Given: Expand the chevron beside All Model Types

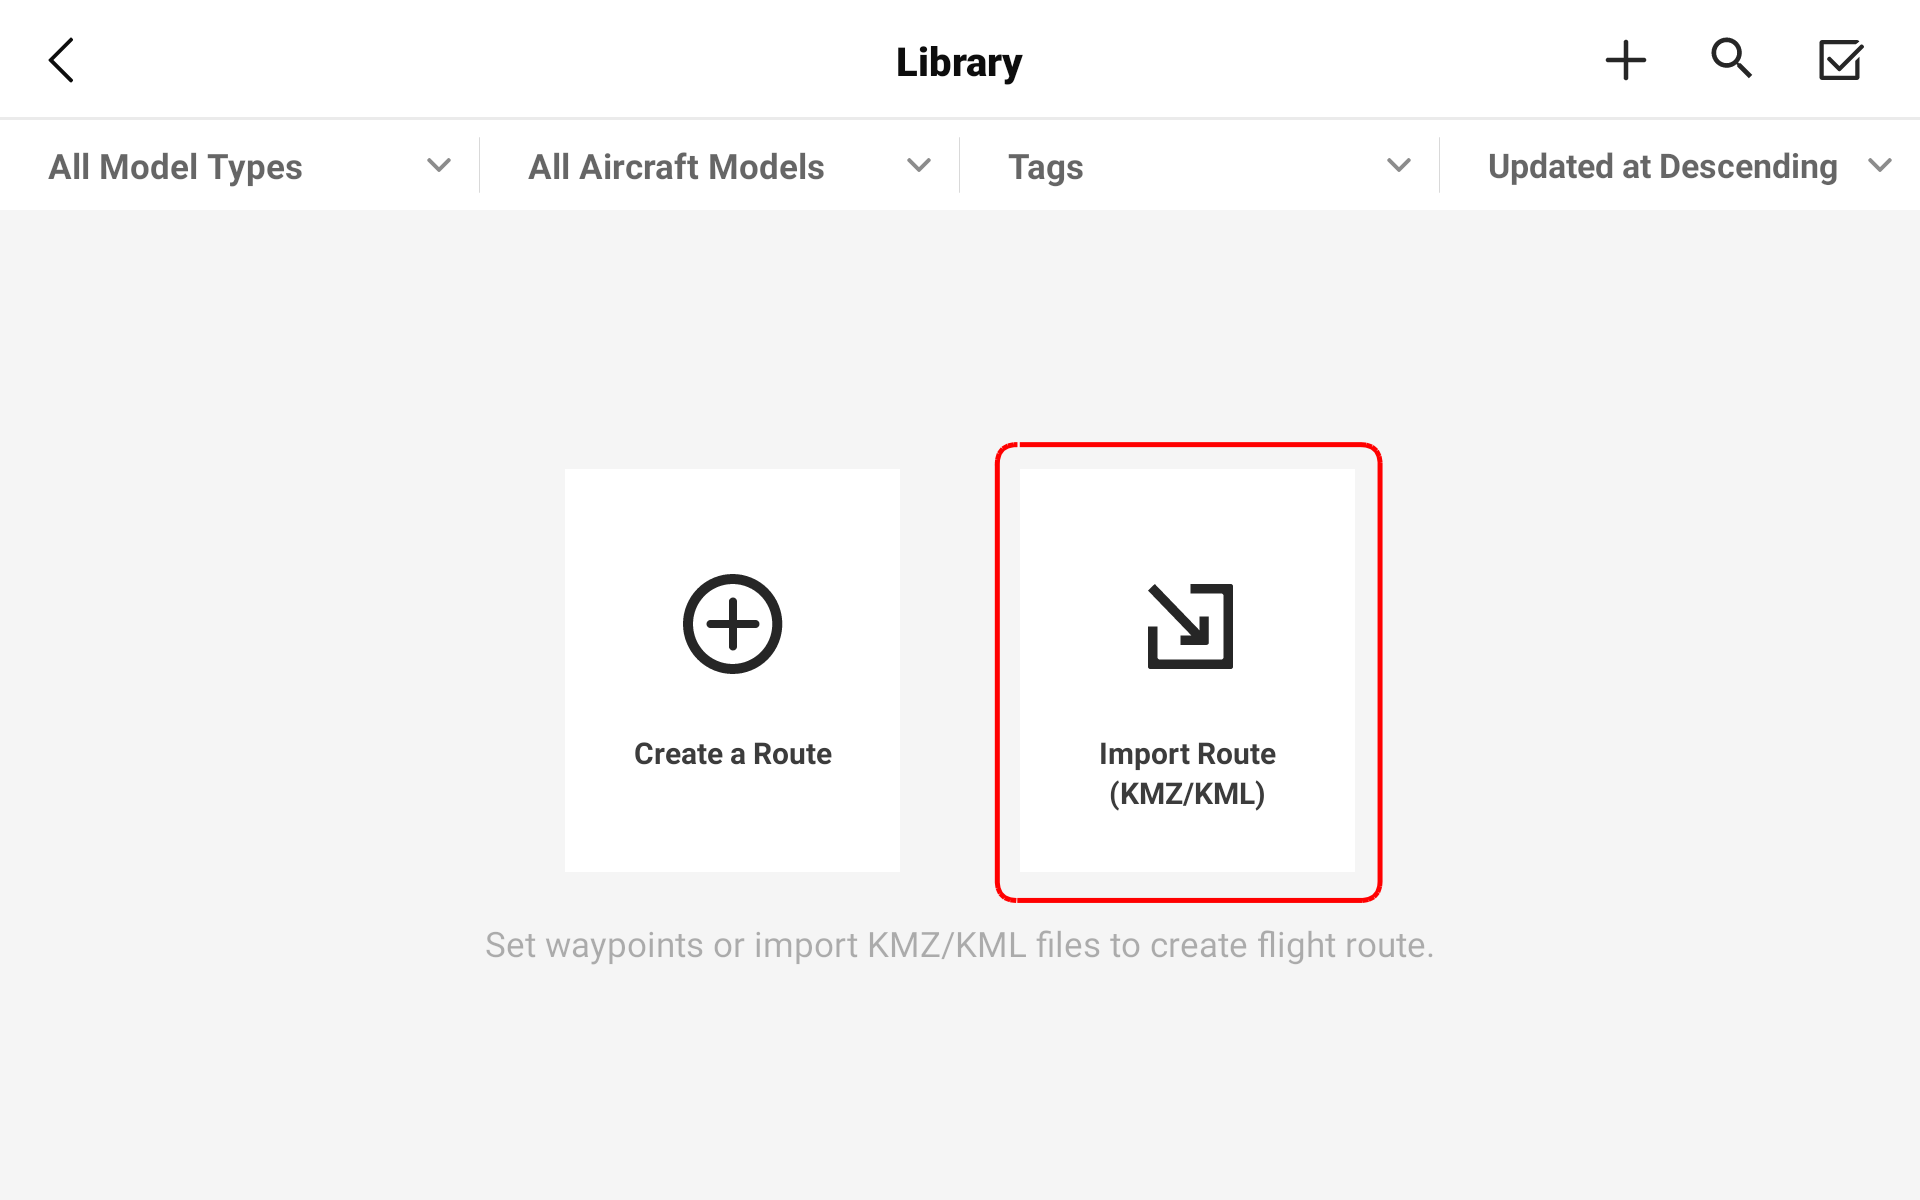Looking at the screenshot, I should click(x=439, y=166).
